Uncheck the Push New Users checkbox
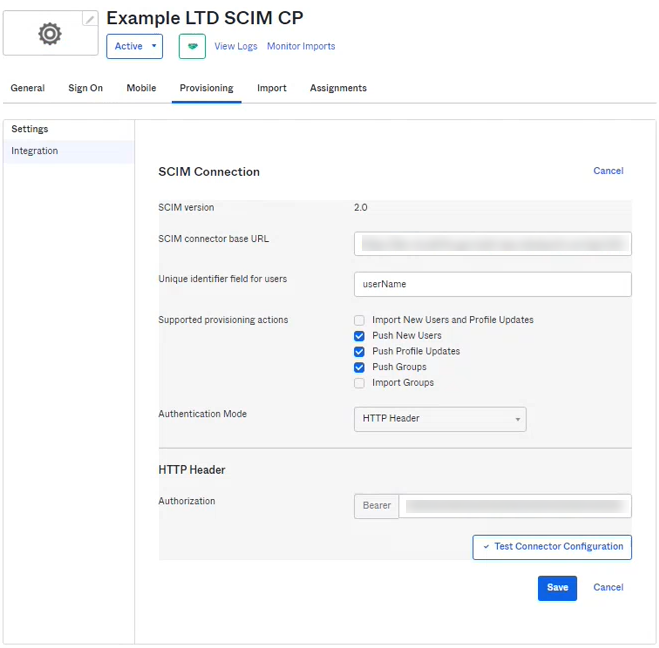 click(359, 336)
